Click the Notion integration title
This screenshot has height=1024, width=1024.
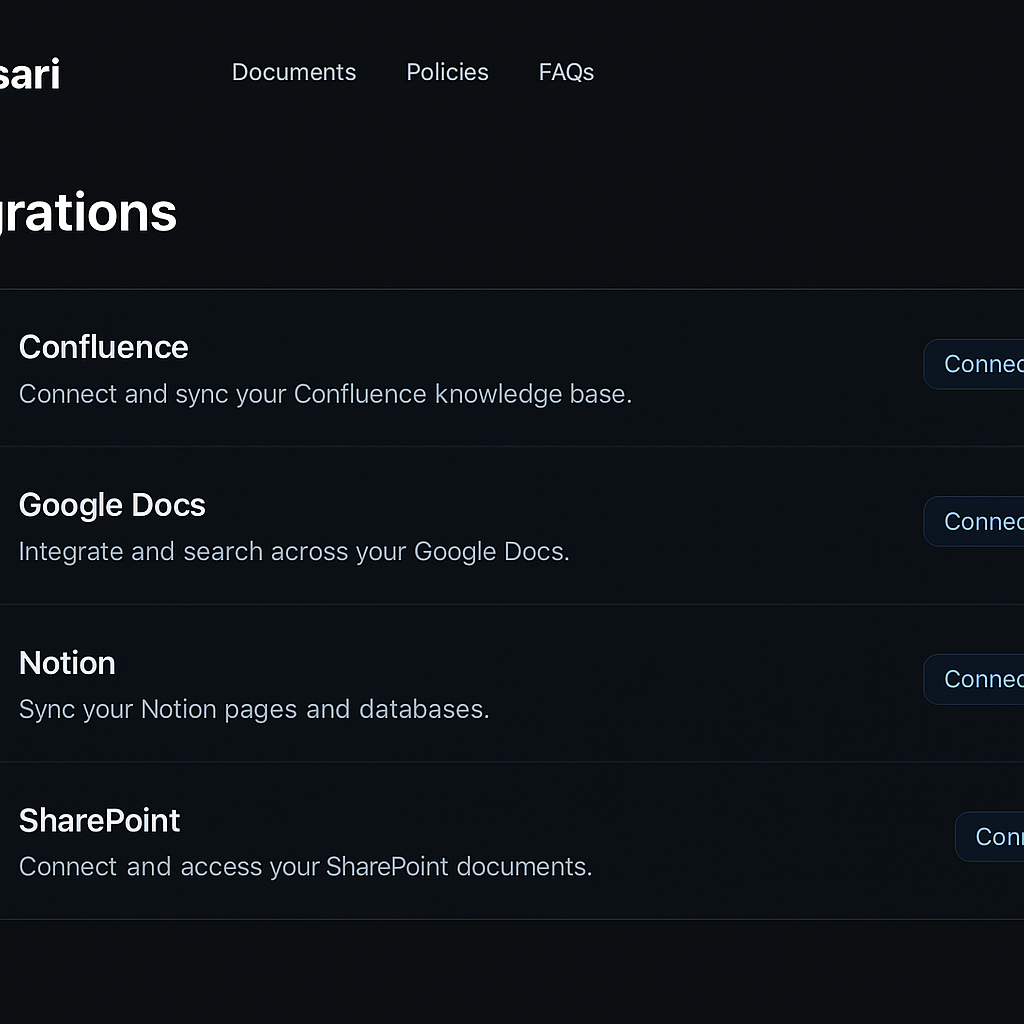coord(67,663)
